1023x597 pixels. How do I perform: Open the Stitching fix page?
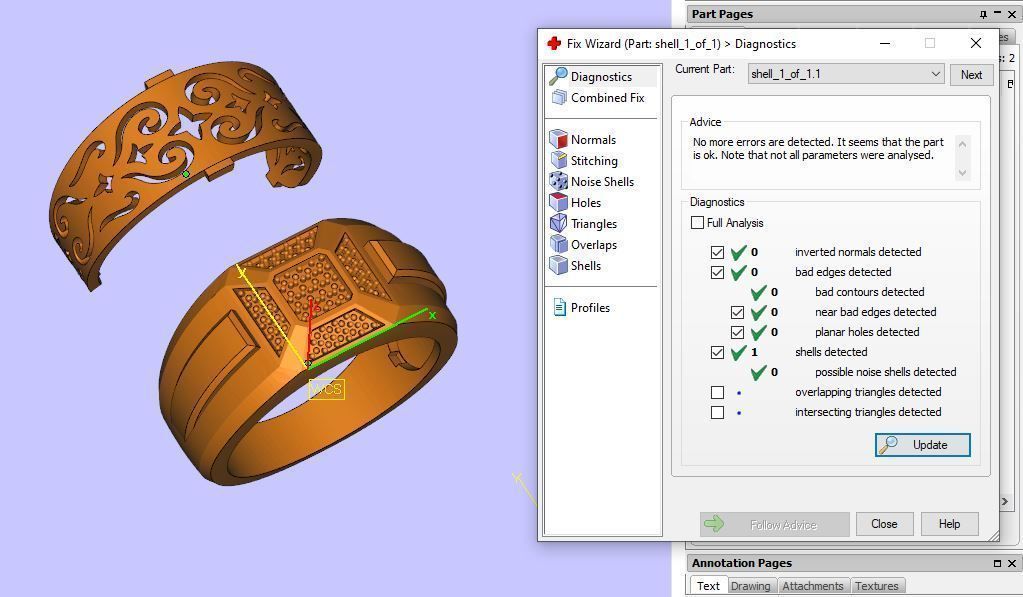click(594, 160)
